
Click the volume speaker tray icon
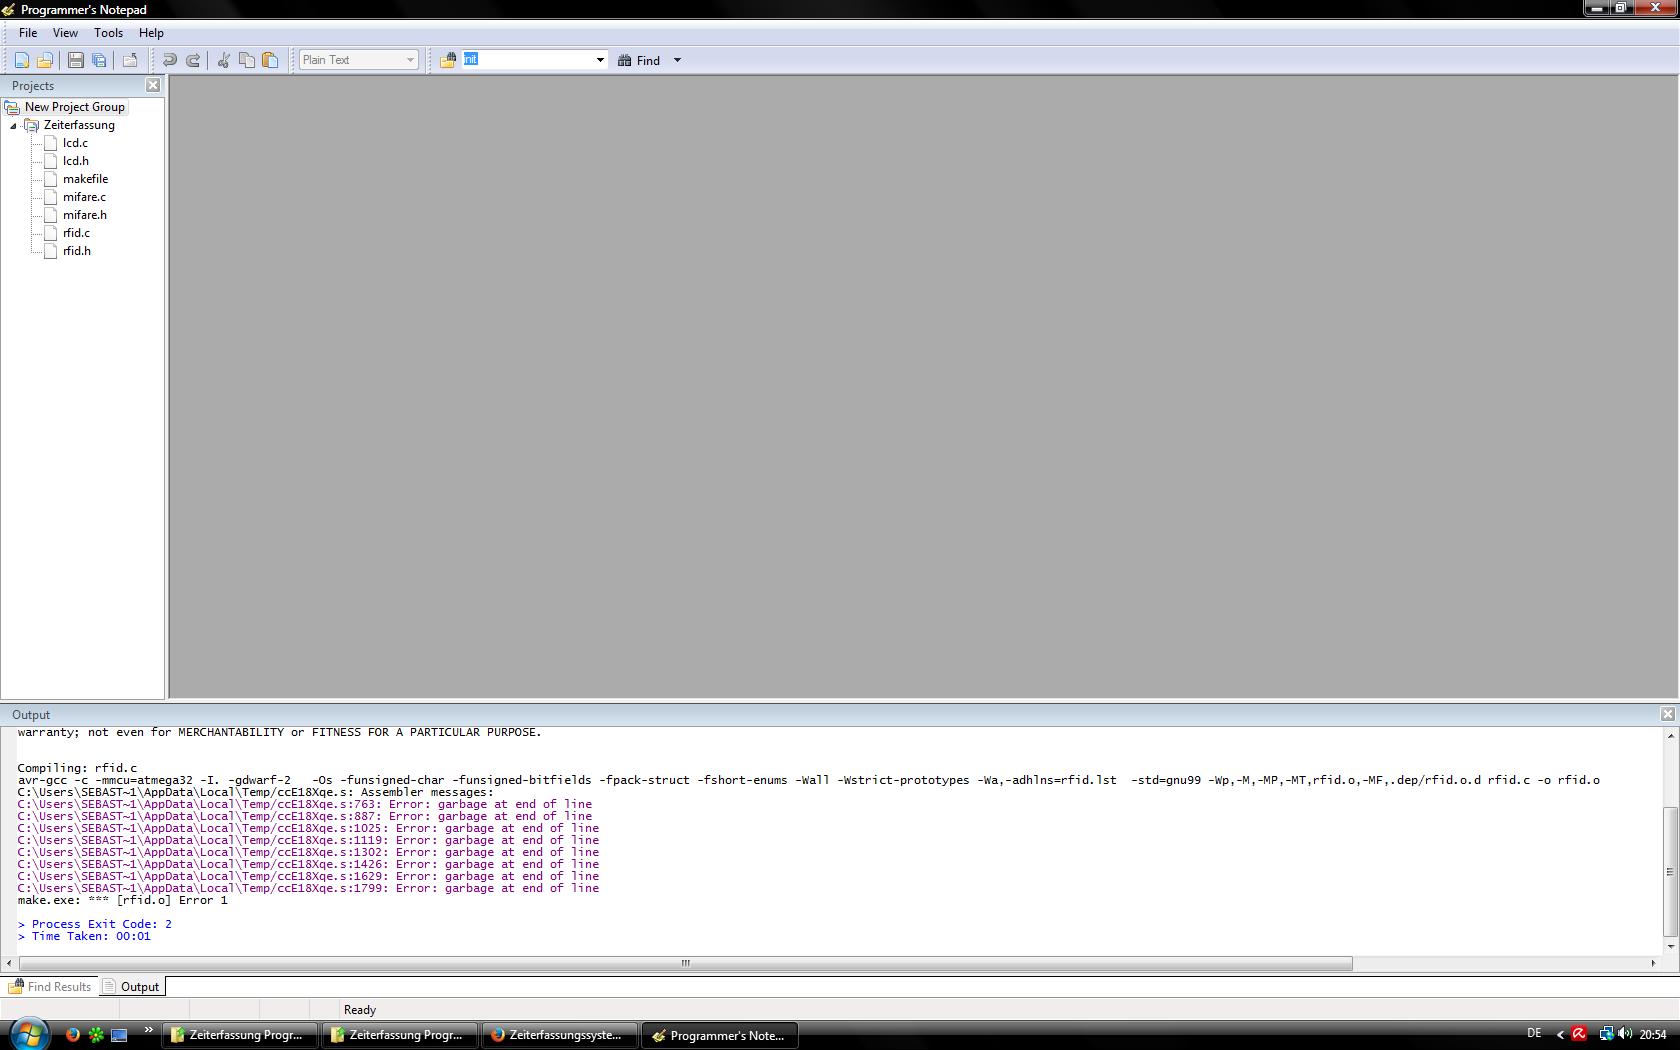(1625, 1034)
